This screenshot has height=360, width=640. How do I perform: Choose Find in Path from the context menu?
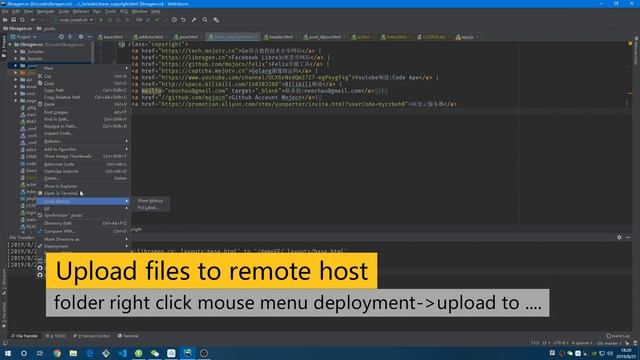coord(83,119)
